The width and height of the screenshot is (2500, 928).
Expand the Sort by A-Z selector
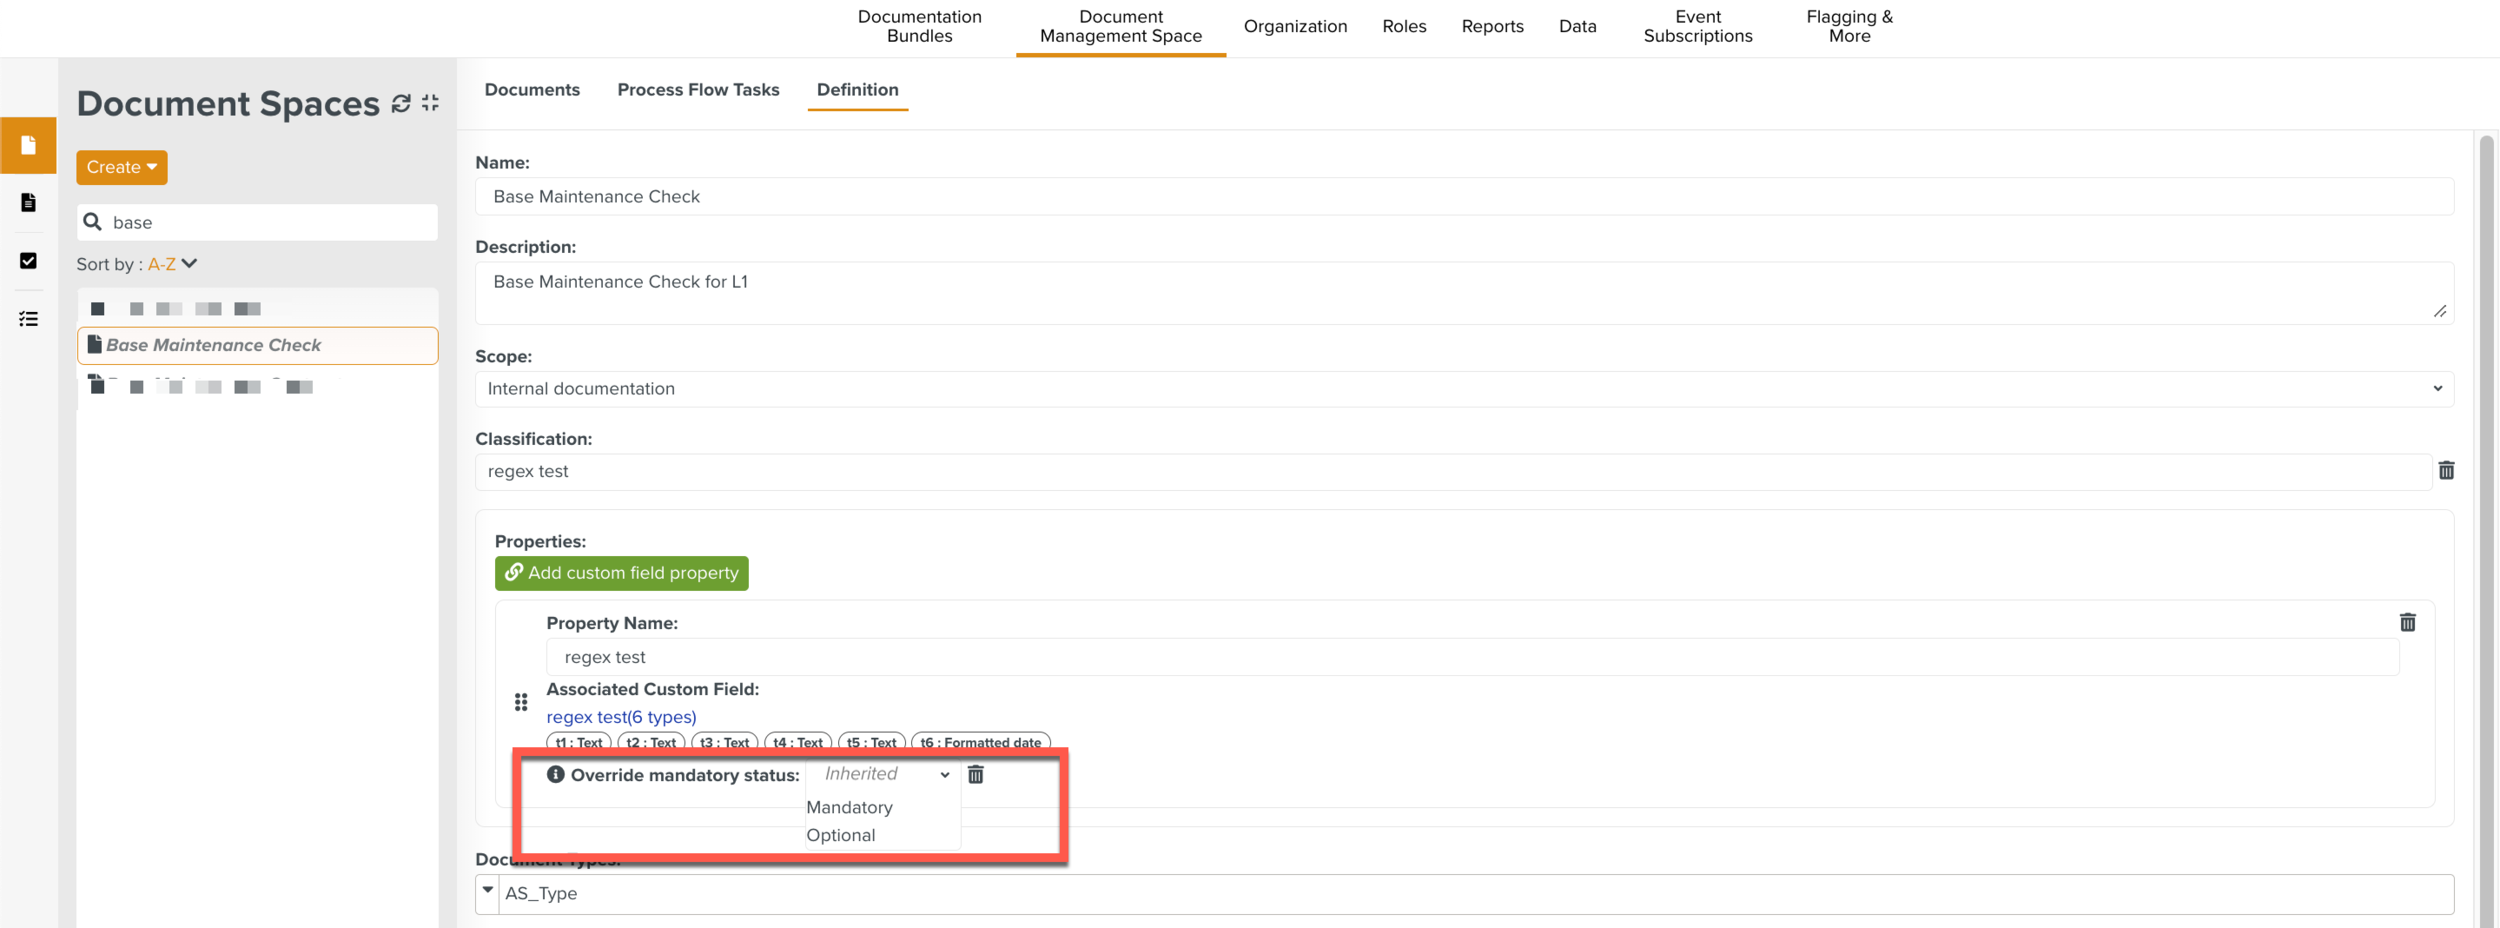[173, 264]
